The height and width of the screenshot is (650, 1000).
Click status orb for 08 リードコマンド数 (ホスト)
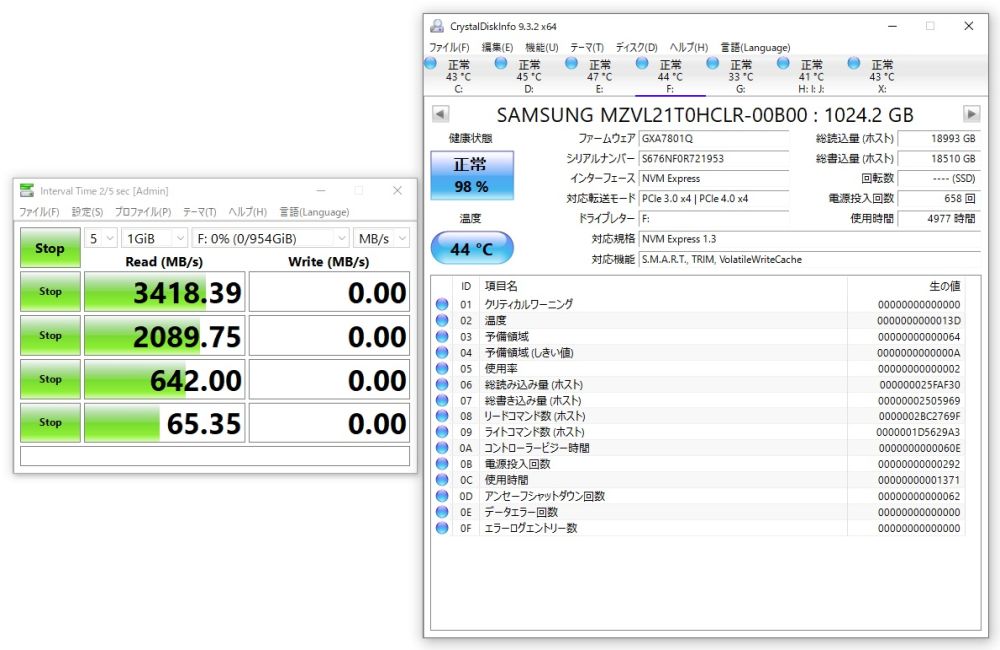point(442,416)
